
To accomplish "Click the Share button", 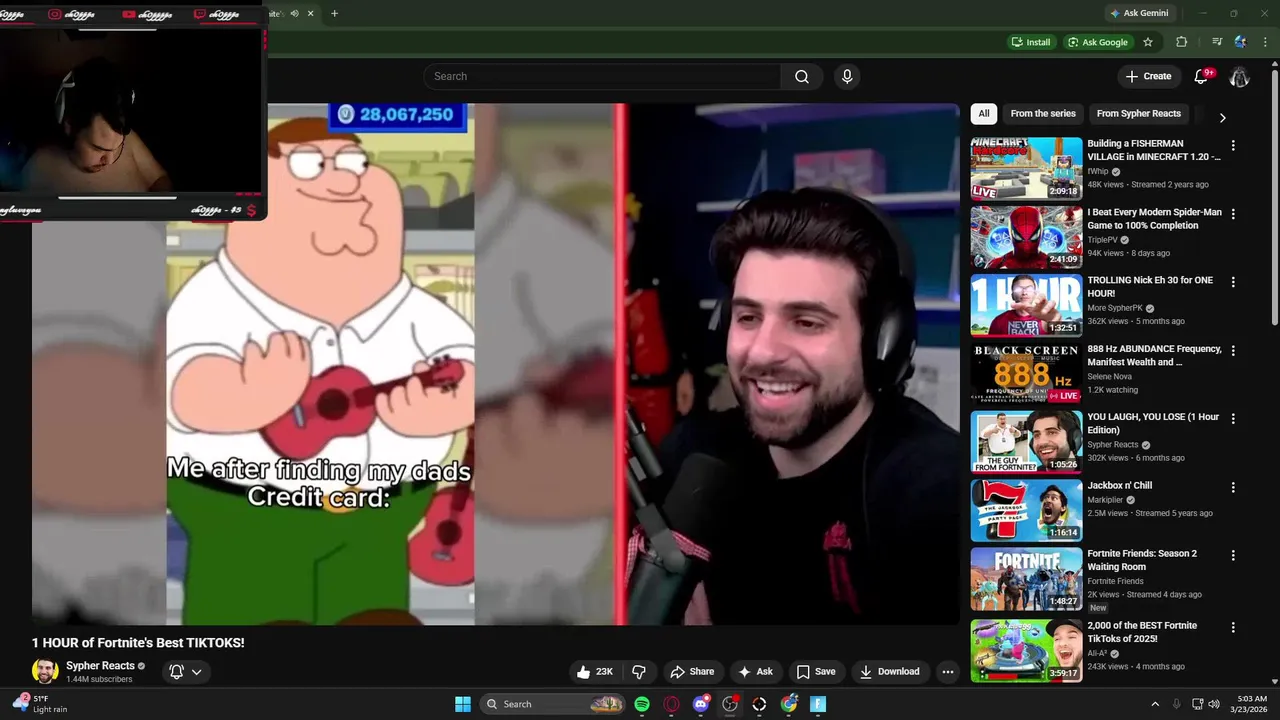I will point(692,672).
